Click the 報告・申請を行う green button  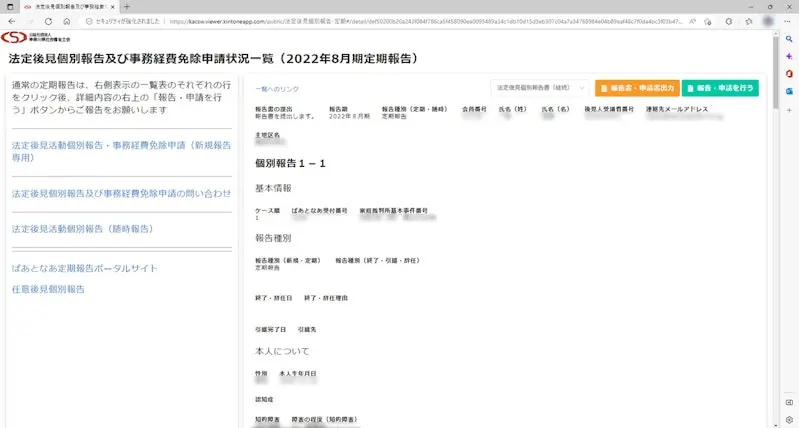(720, 88)
